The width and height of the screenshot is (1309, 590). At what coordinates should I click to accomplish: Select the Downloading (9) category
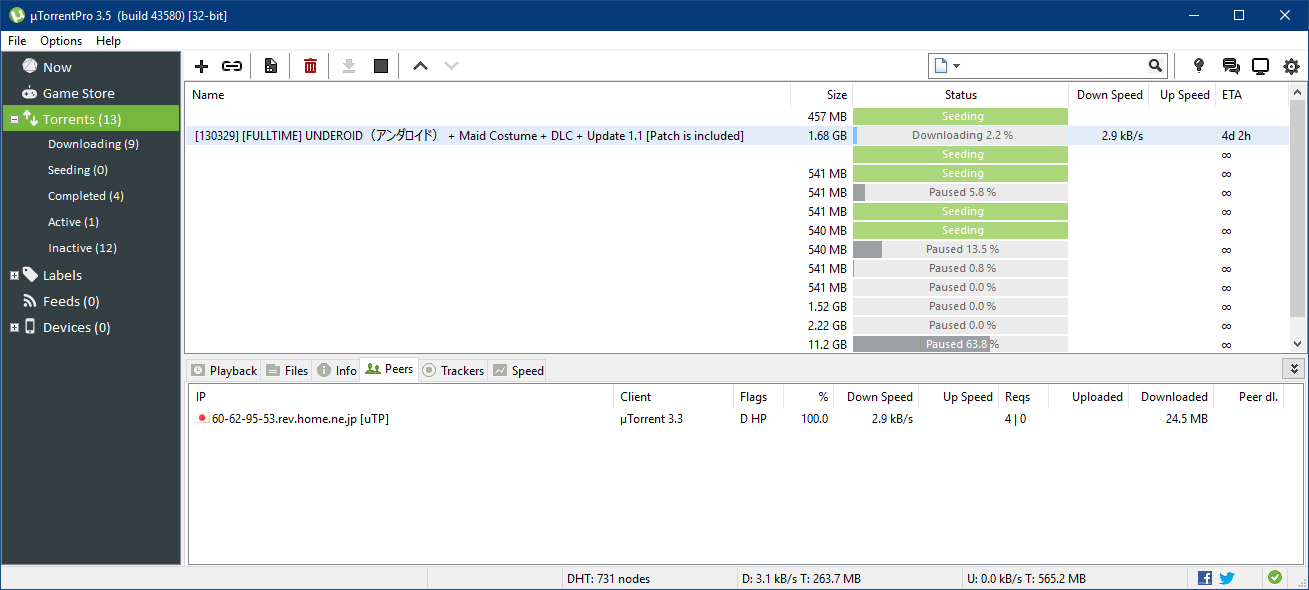coord(93,144)
